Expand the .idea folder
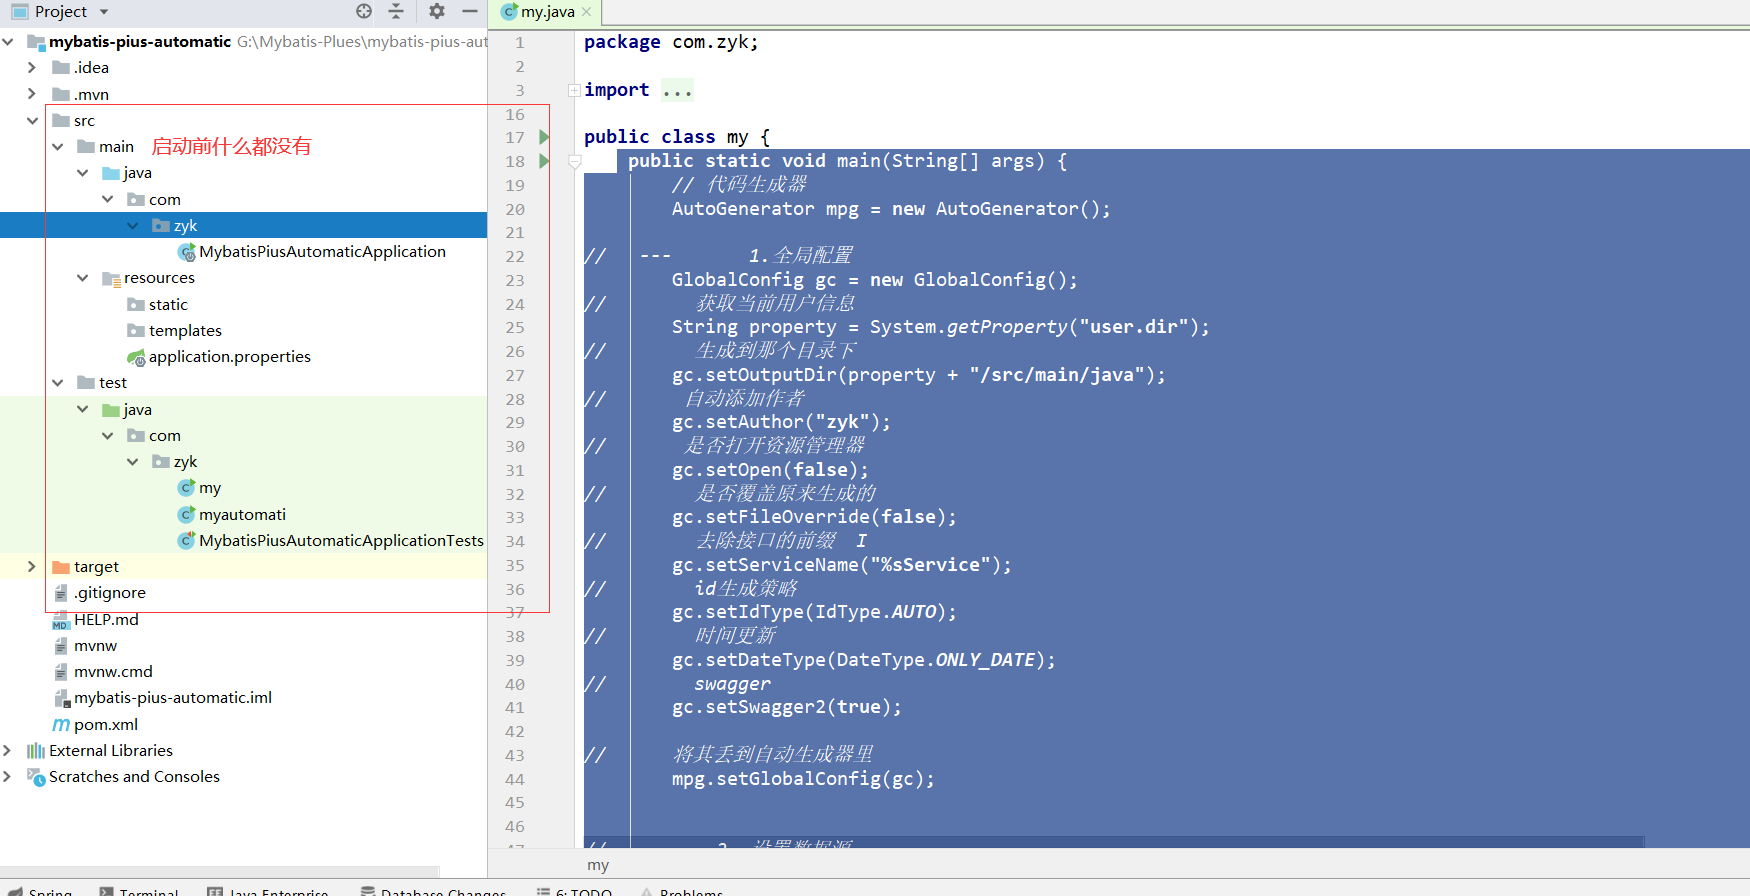The width and height of the screenshot is (1750, 896). click(32, 67)
